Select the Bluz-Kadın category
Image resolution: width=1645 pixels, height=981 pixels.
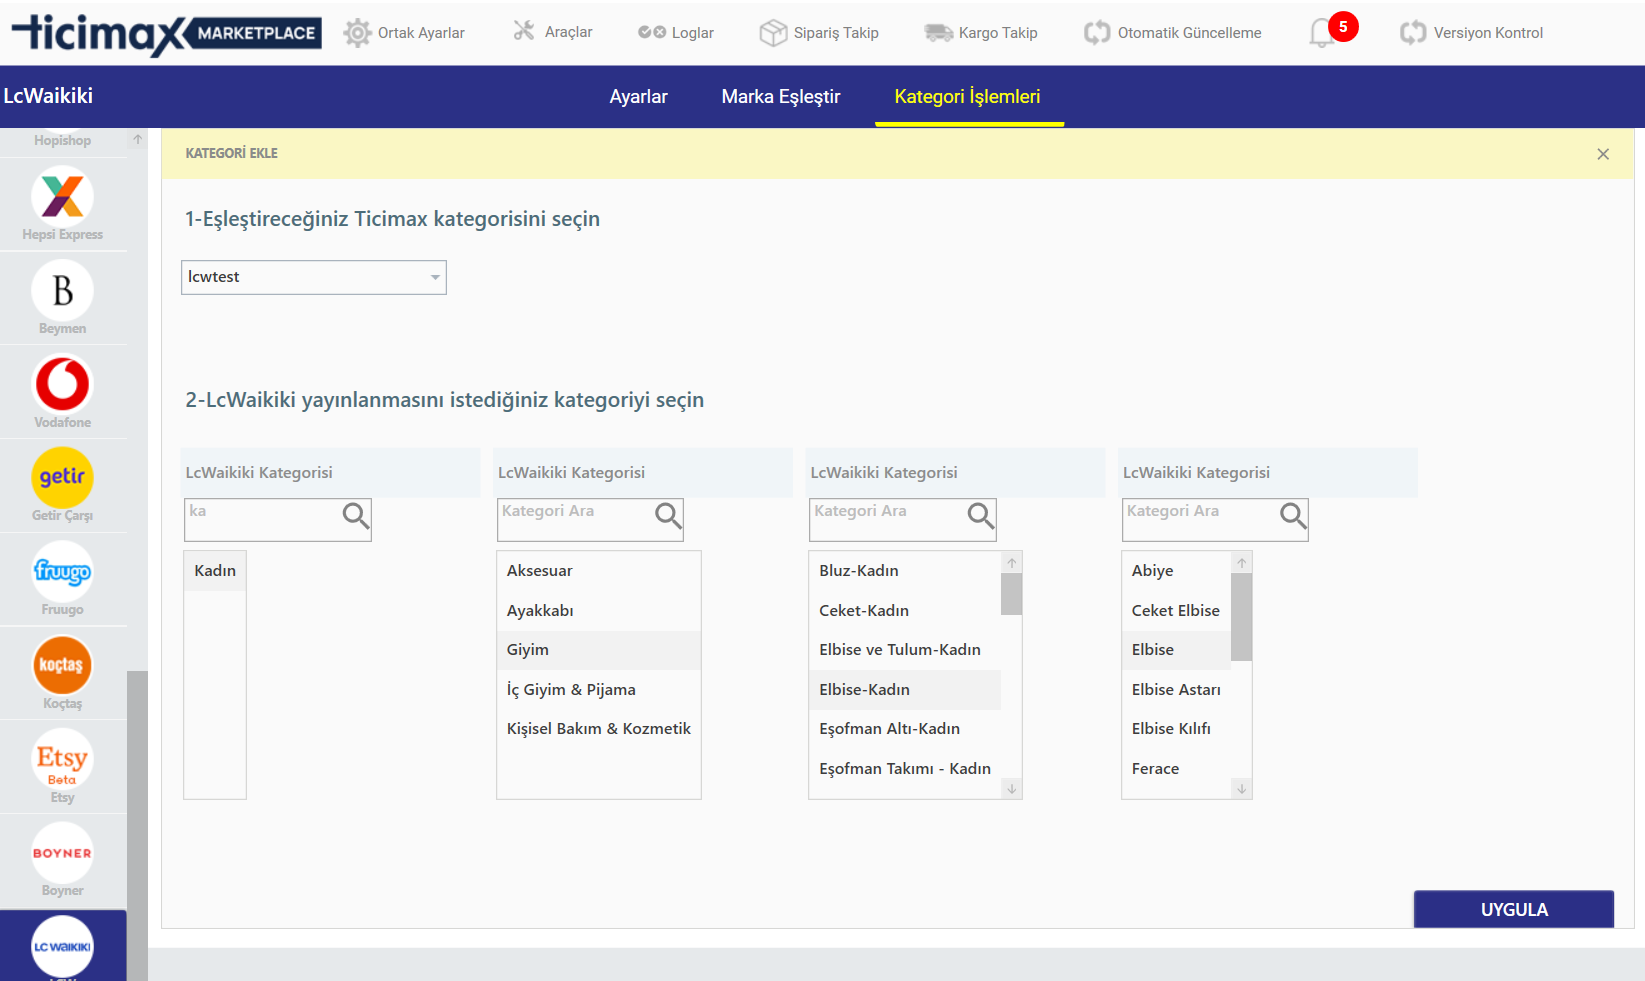905,571
